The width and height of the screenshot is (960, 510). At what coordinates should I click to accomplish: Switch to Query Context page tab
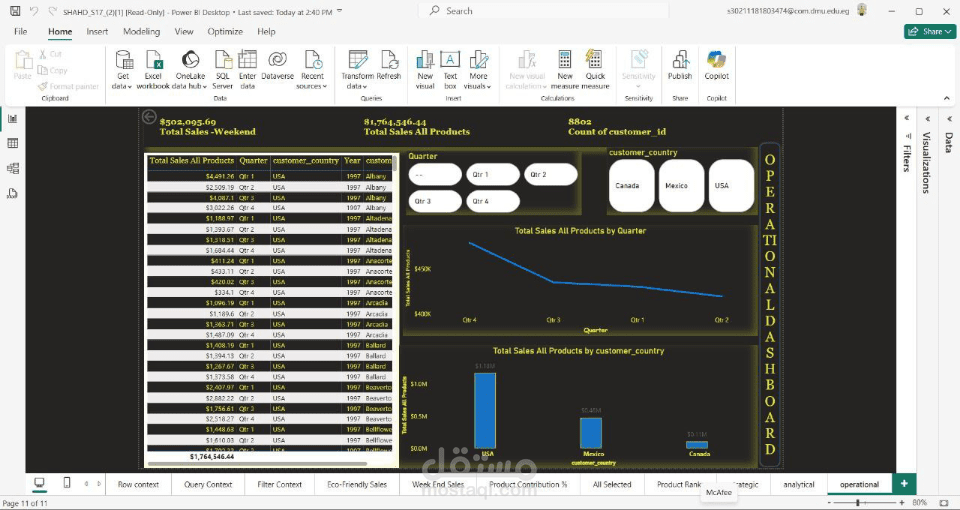208,484
